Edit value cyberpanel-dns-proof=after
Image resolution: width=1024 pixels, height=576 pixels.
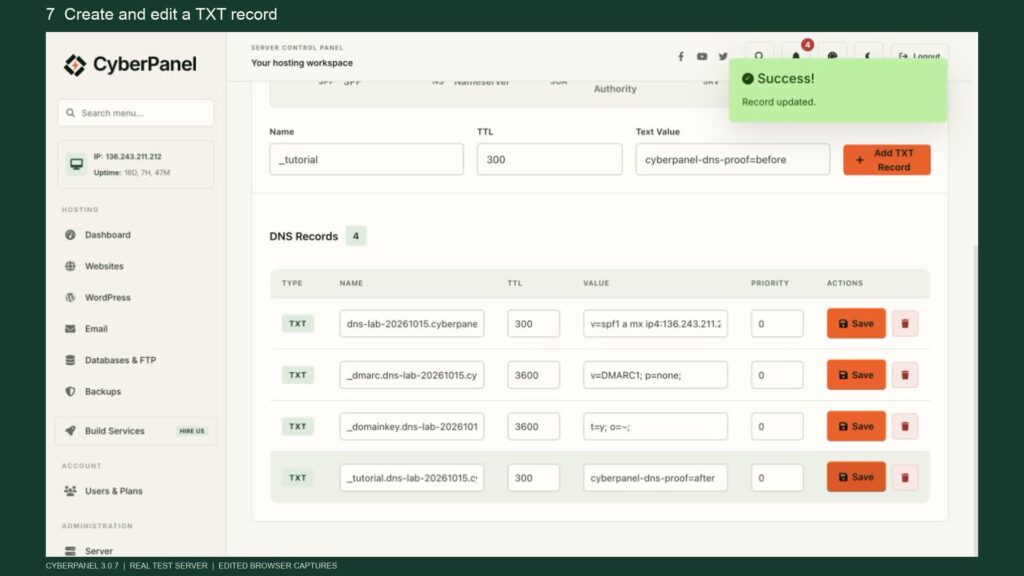click(x=655, y=477)
